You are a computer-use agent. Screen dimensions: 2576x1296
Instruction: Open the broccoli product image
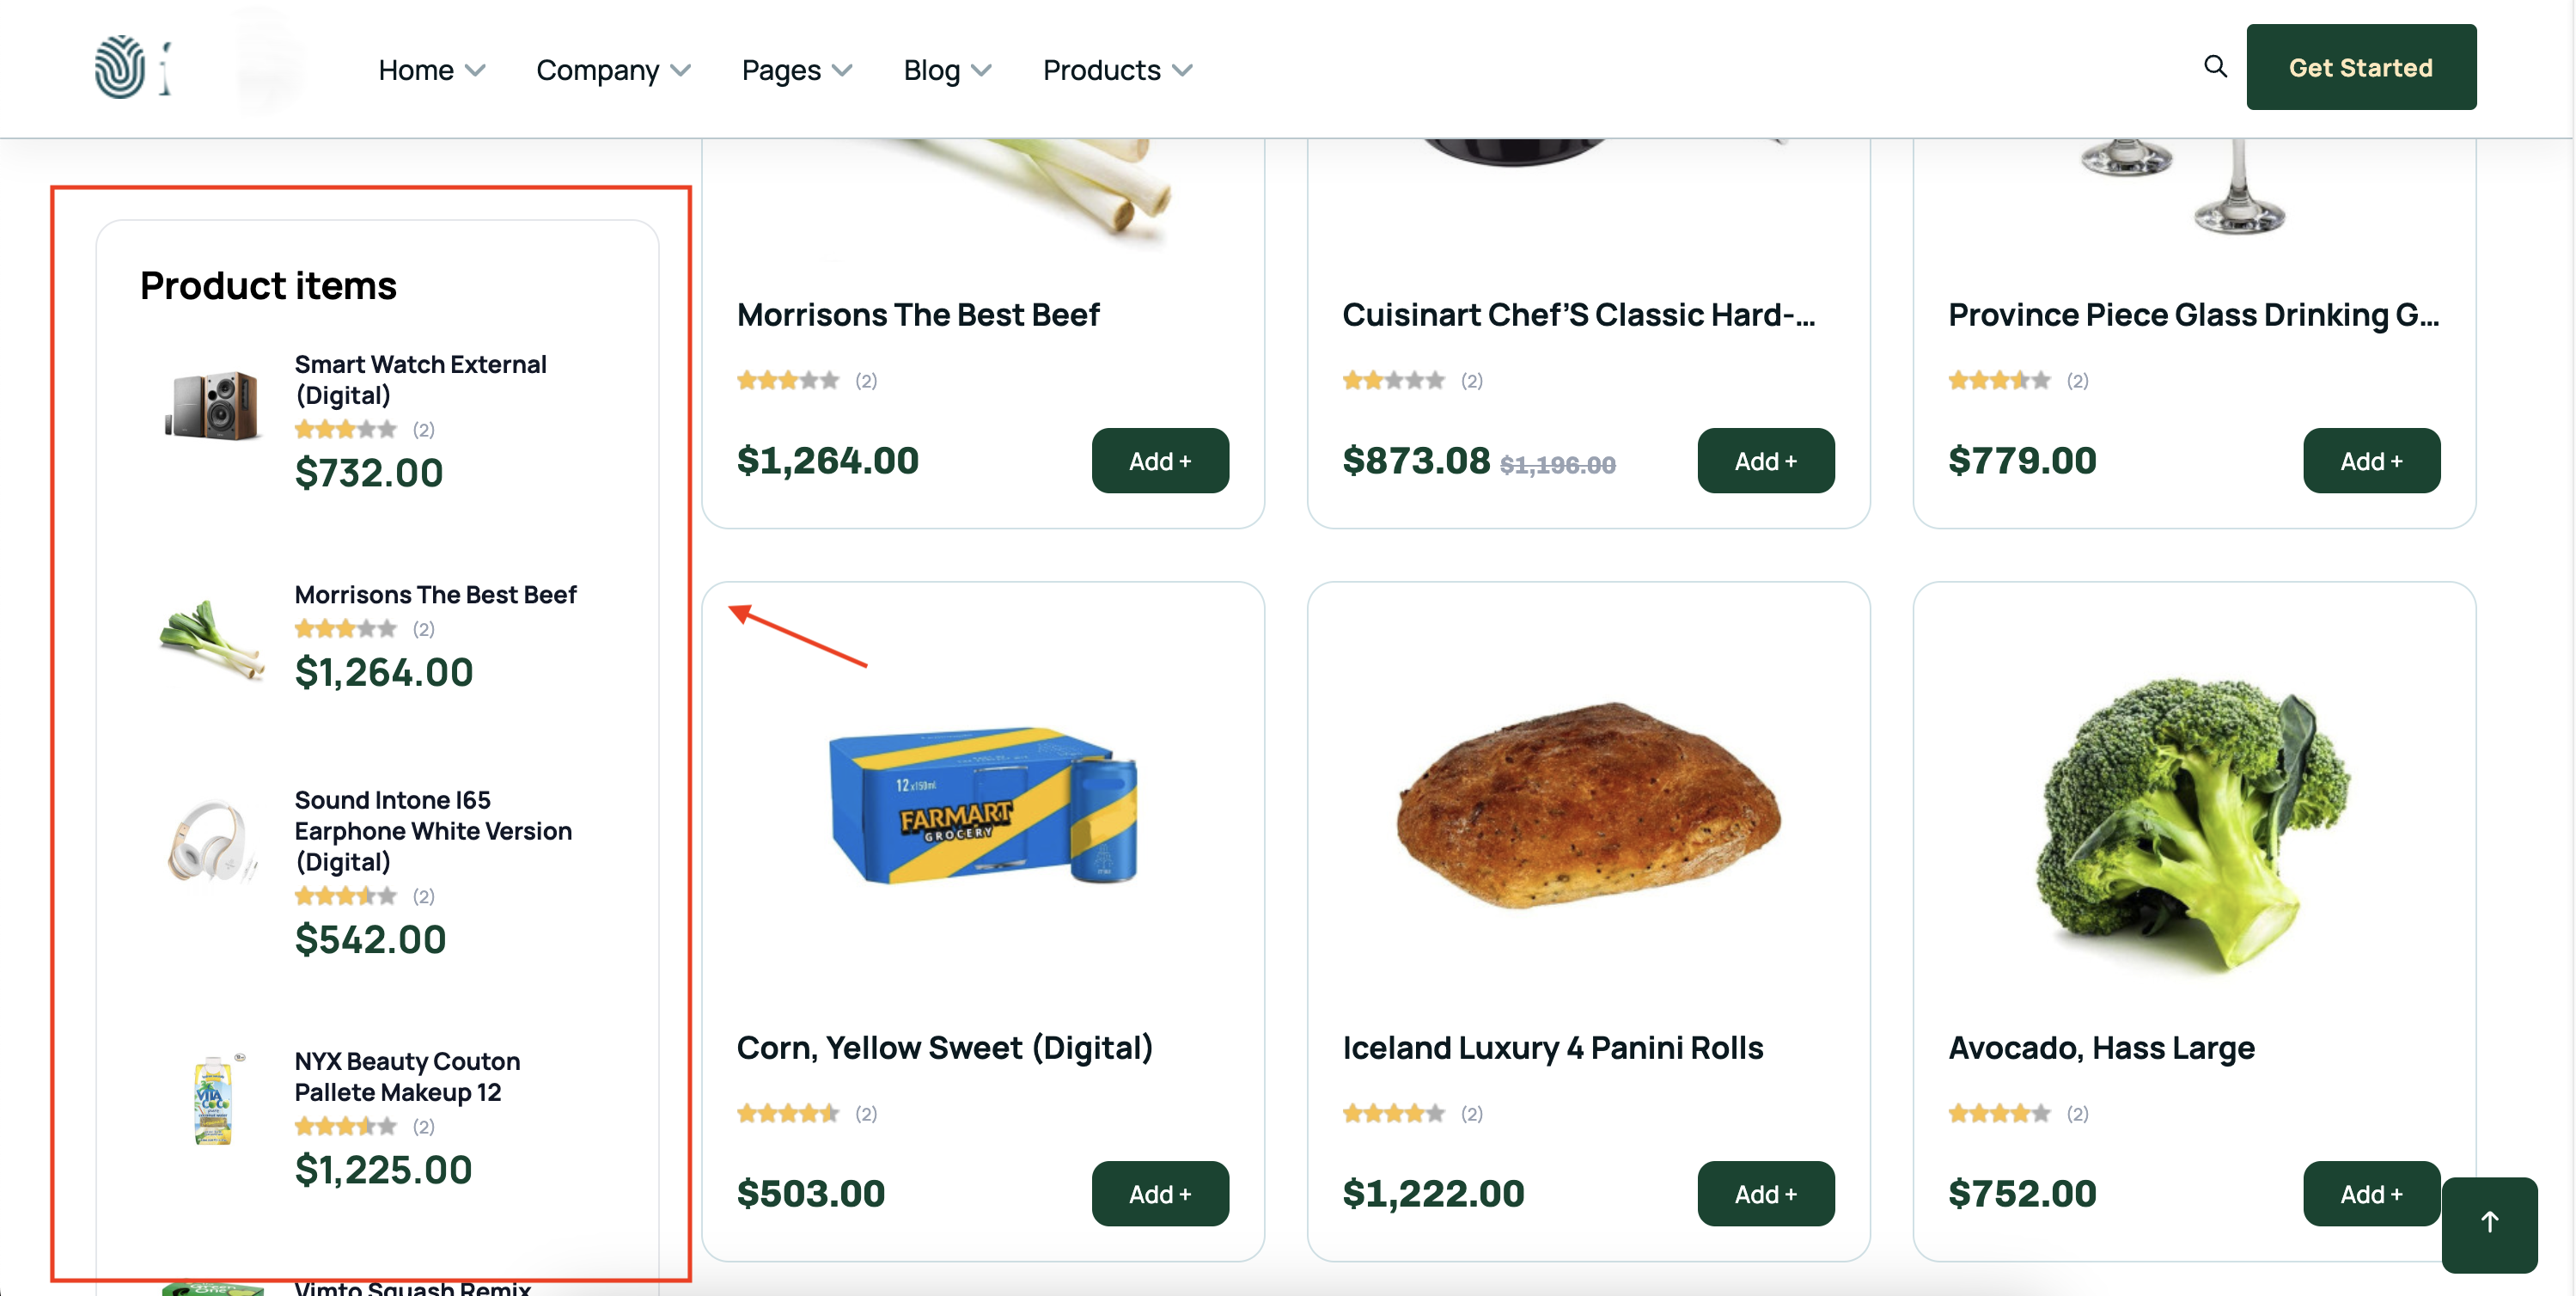(2194, 822)
